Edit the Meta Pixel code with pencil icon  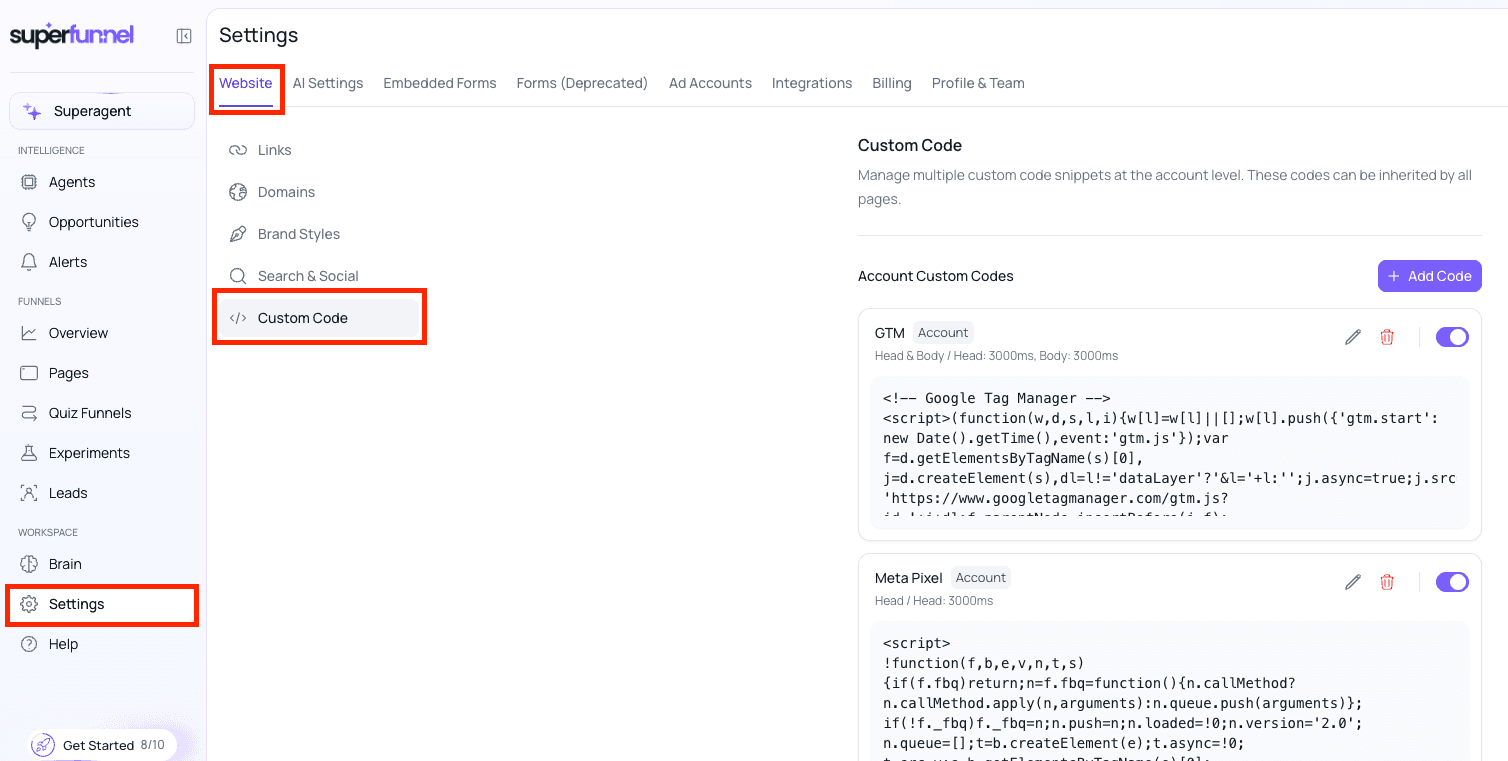(1353, 582)
